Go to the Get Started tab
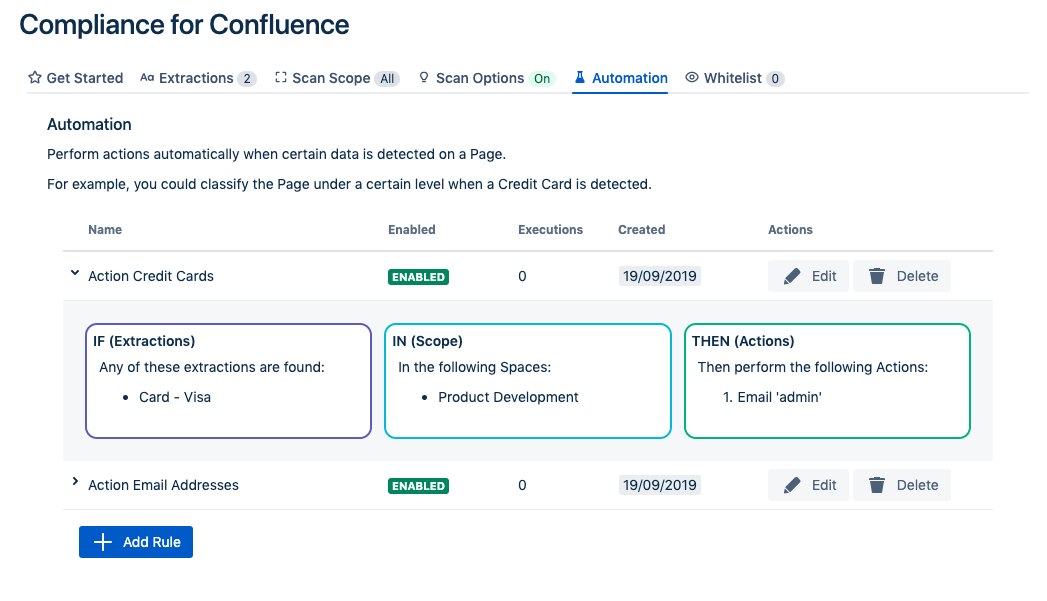This screenshot has height=601, width=1047. coord(84,78)
